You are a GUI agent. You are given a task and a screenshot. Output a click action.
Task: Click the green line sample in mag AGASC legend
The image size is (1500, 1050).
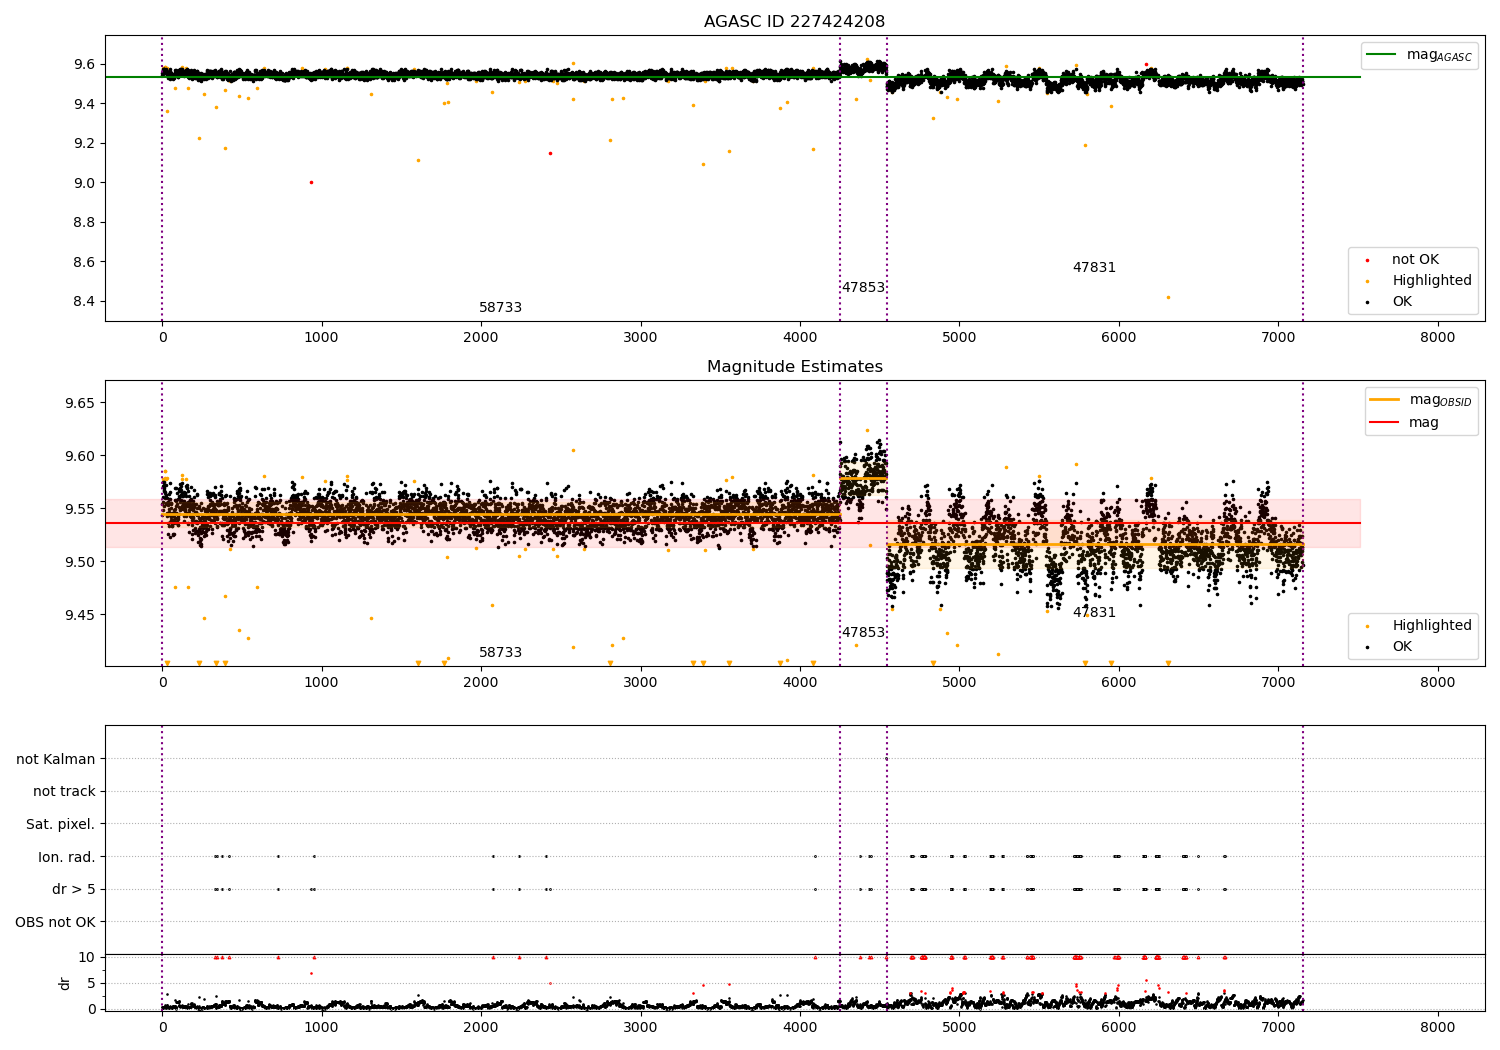pyautogui.click(x=1382, y=55)
